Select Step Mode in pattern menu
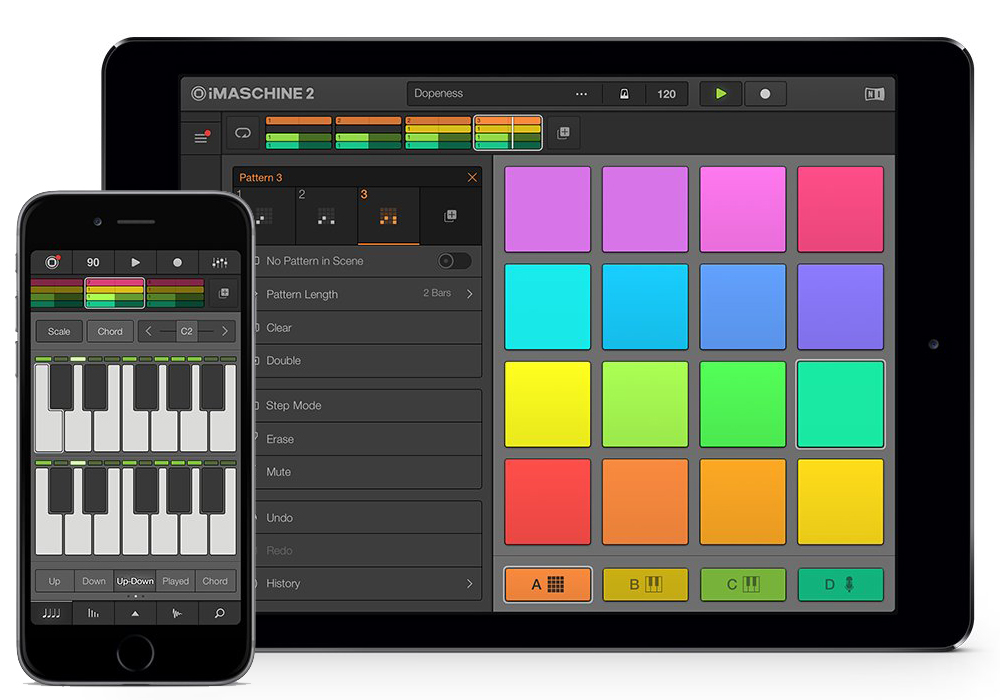 [x=368, y=405]
